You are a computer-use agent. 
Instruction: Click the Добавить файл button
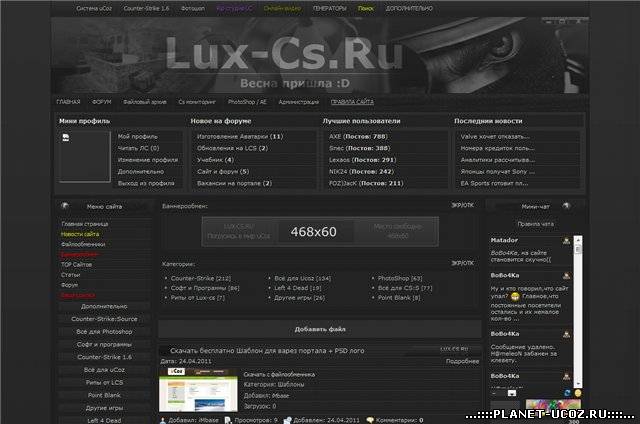[320, 329]
